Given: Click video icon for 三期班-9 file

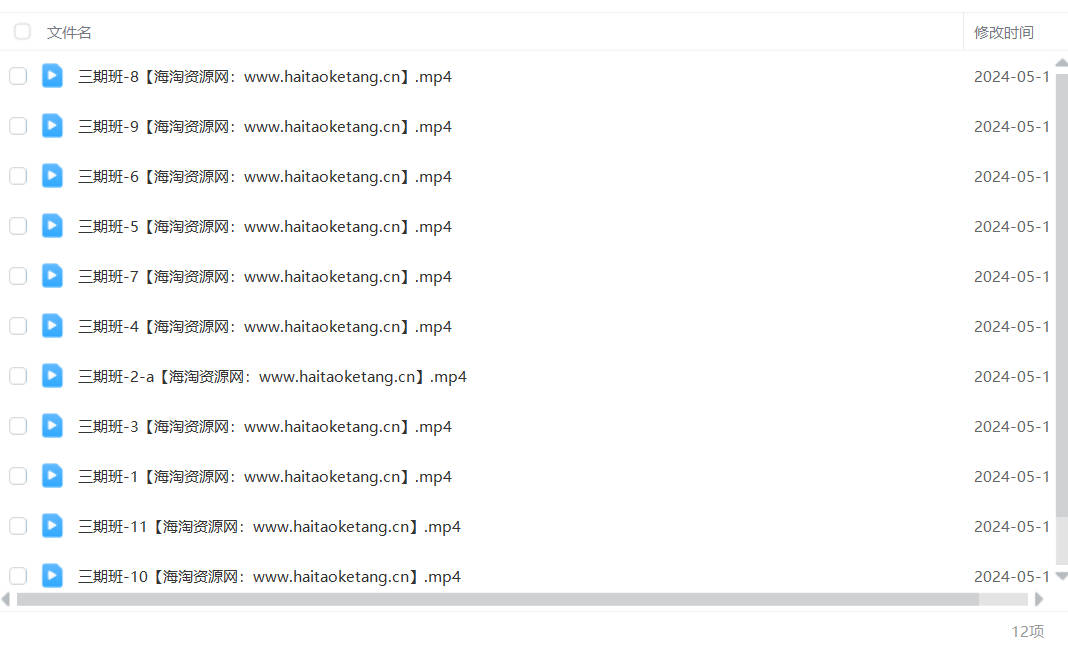Looking at the screenshot, I should tap(52, 125).
